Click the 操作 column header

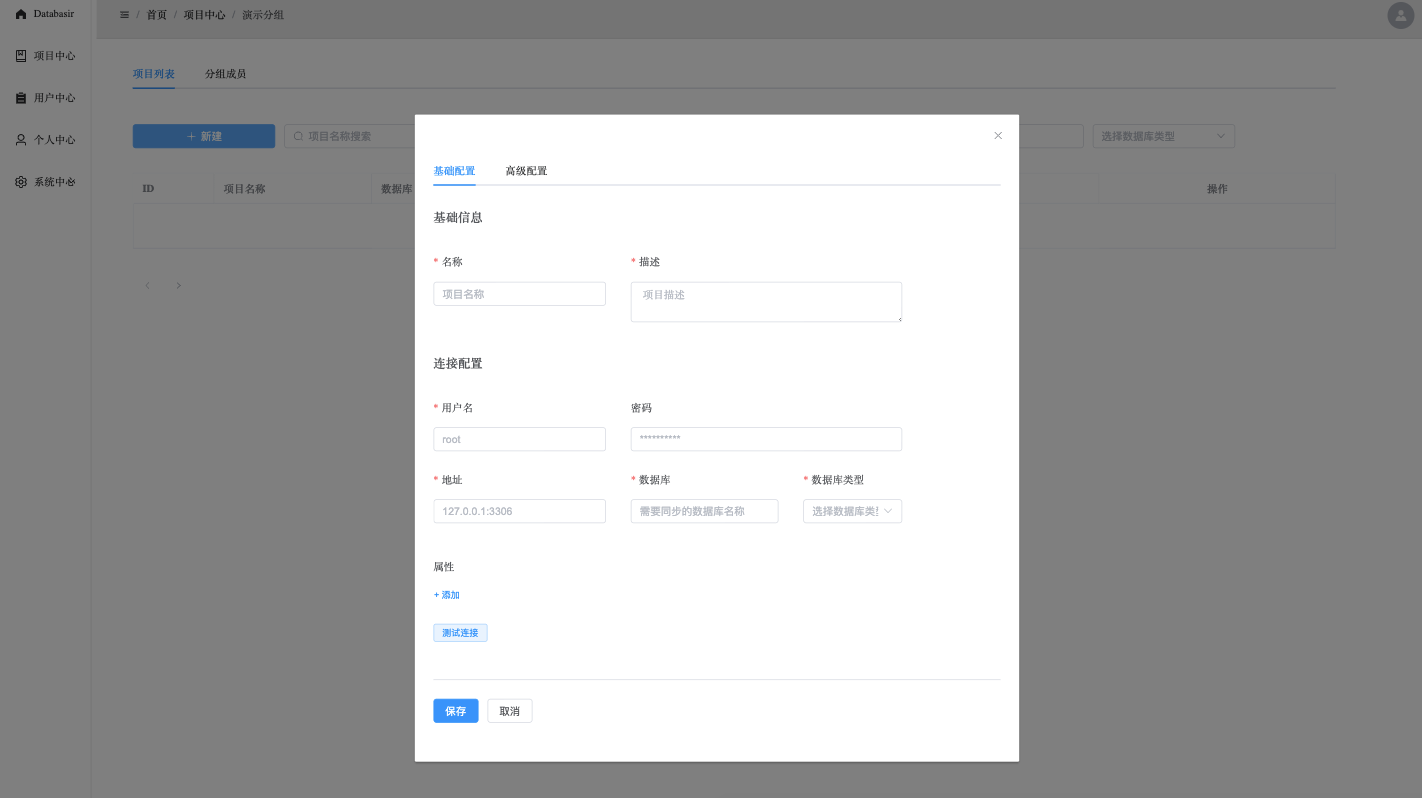[1217, 189]
